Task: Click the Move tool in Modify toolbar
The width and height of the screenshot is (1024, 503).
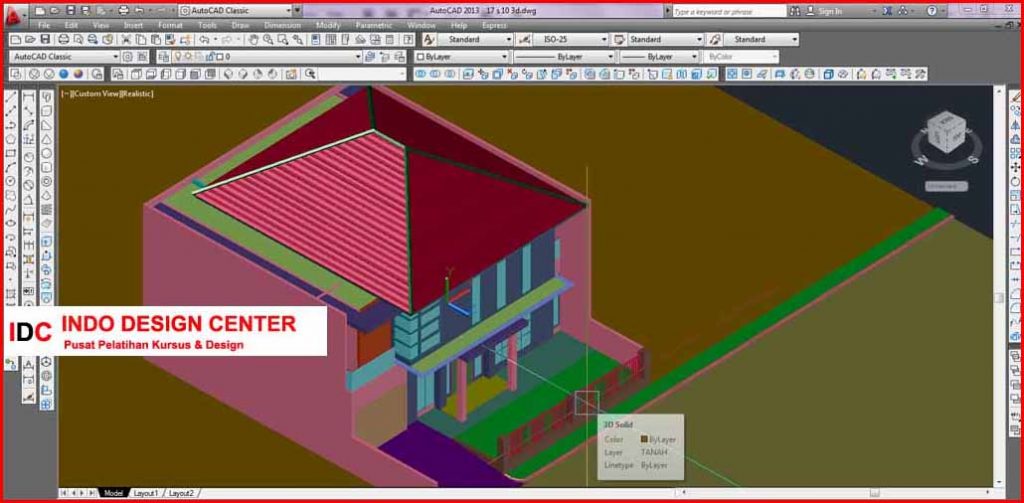Action: [1016, 167]
